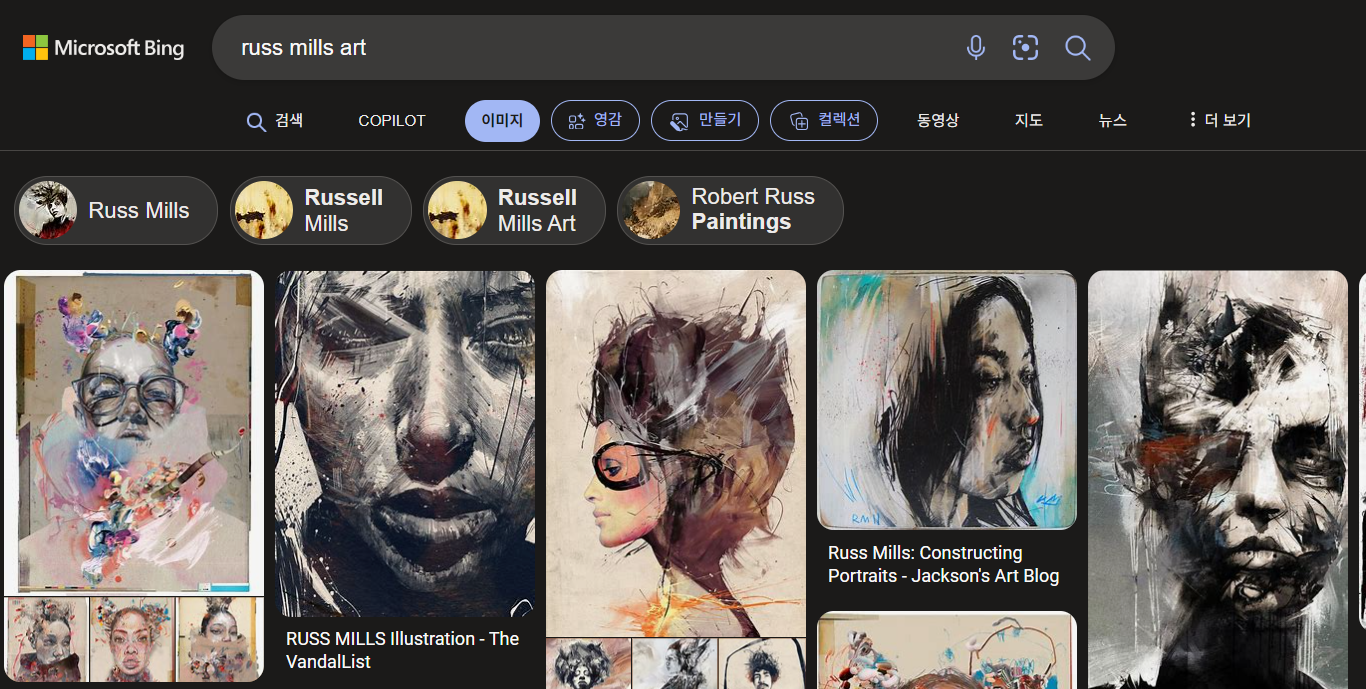
Task: Open the COPILOT tab
Action: click(392, 121)
